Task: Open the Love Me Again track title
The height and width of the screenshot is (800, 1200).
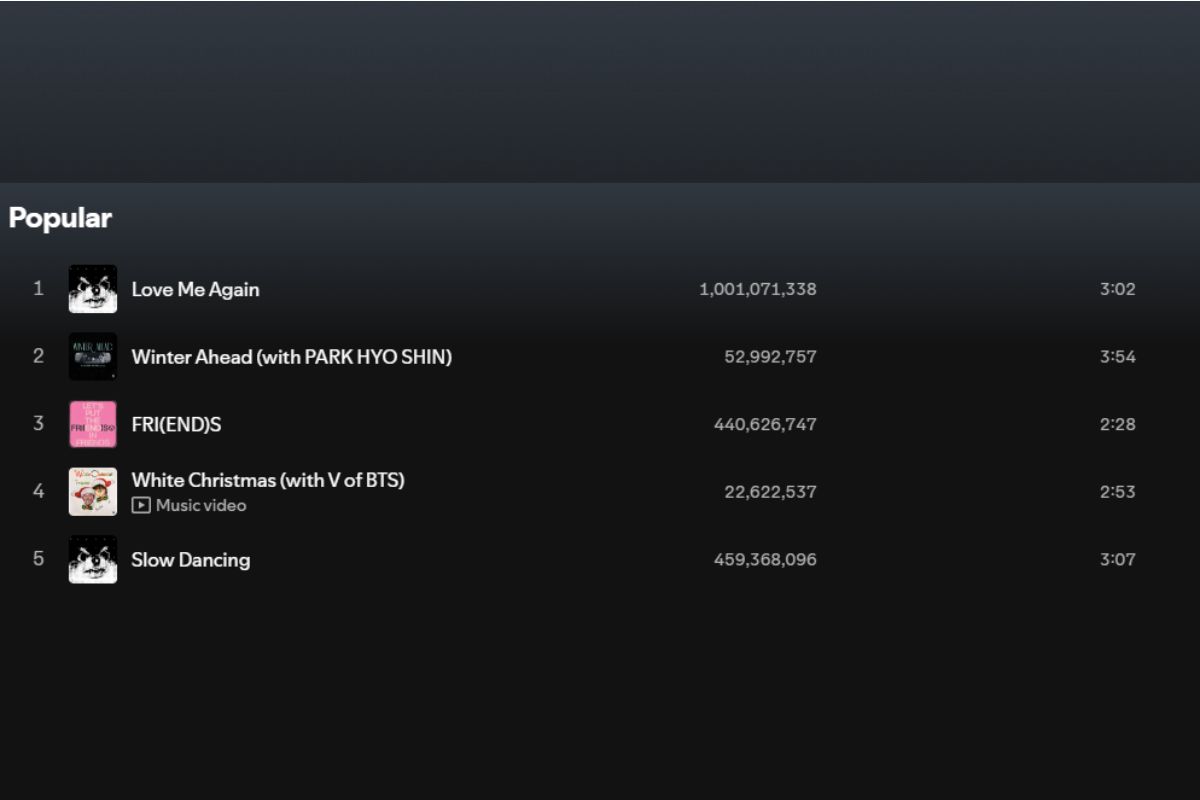Action: point(195,289)
